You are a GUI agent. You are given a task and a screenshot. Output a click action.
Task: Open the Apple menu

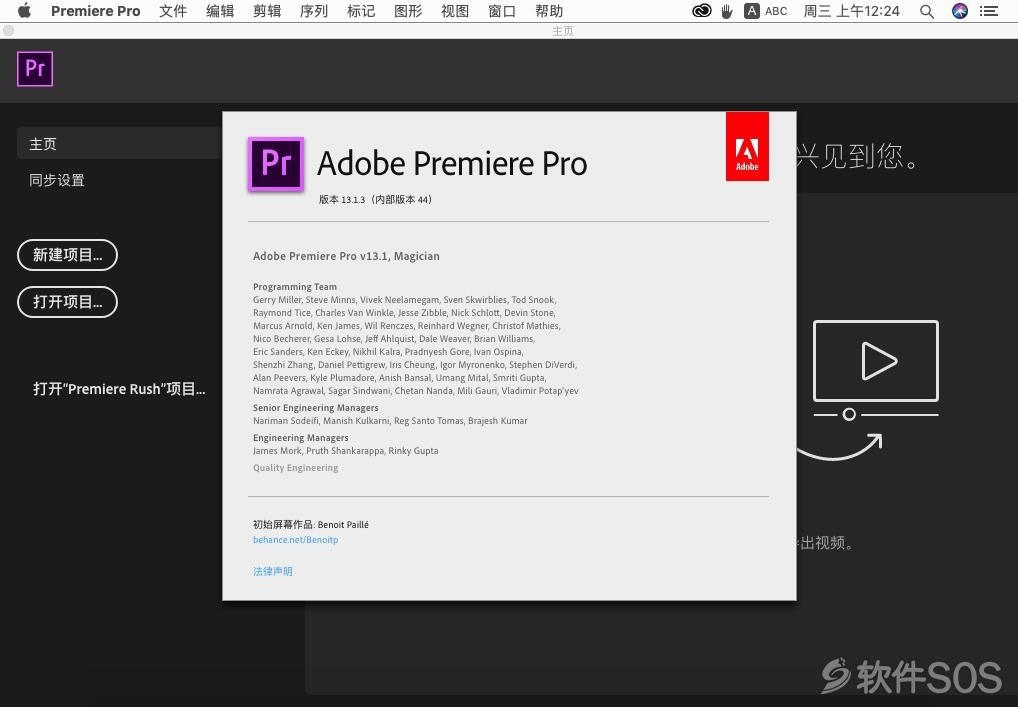pyautogui.click(x=24, y=11)
